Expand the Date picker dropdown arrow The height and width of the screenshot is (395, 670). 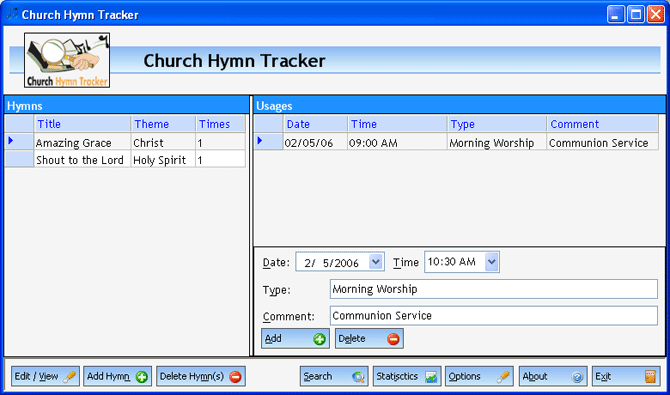pyautogui.click(x=375, y=262)
